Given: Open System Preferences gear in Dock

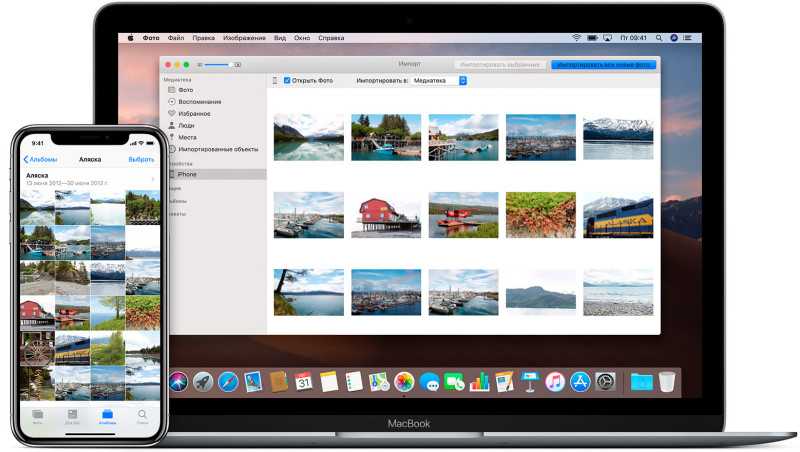Looking at the screenshot, I should tap(606, 382).
